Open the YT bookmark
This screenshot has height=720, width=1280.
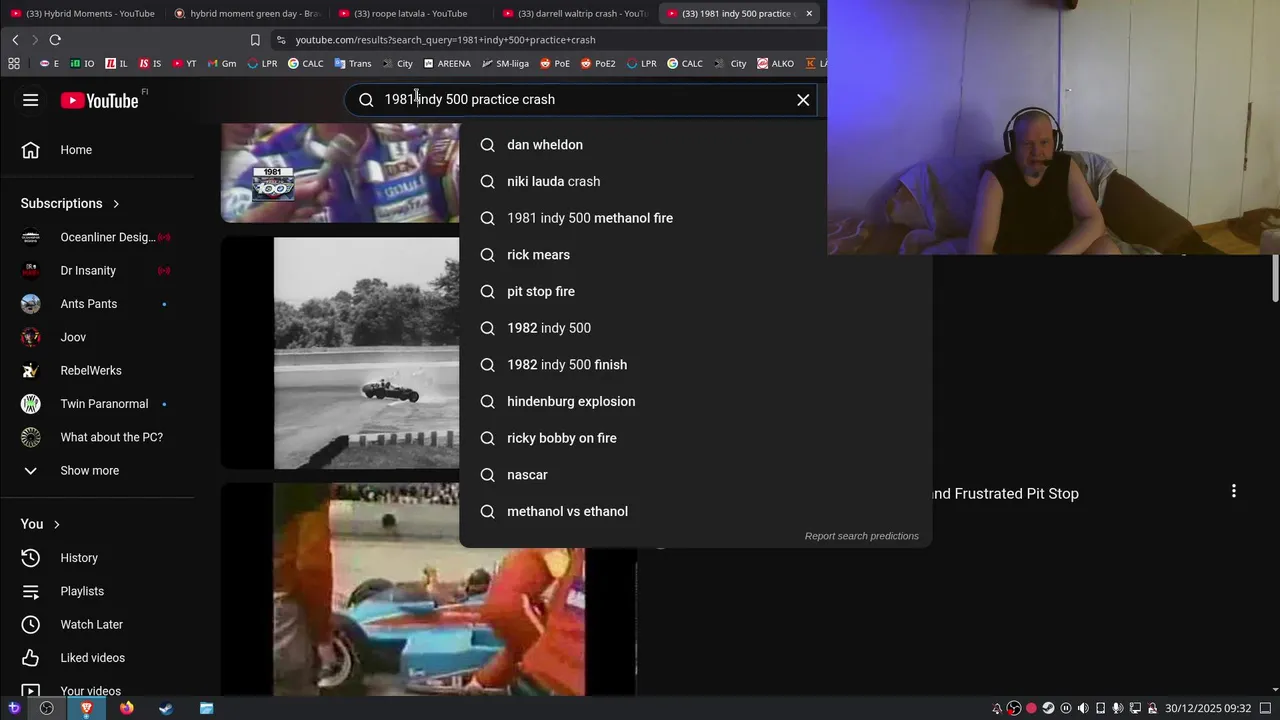[184, 63]
